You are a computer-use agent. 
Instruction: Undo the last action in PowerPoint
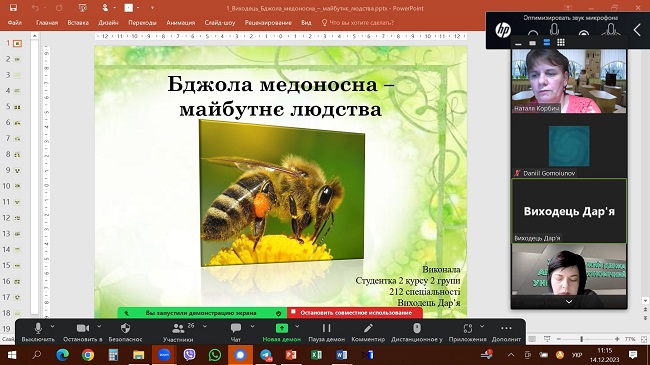tap(35, 8)
